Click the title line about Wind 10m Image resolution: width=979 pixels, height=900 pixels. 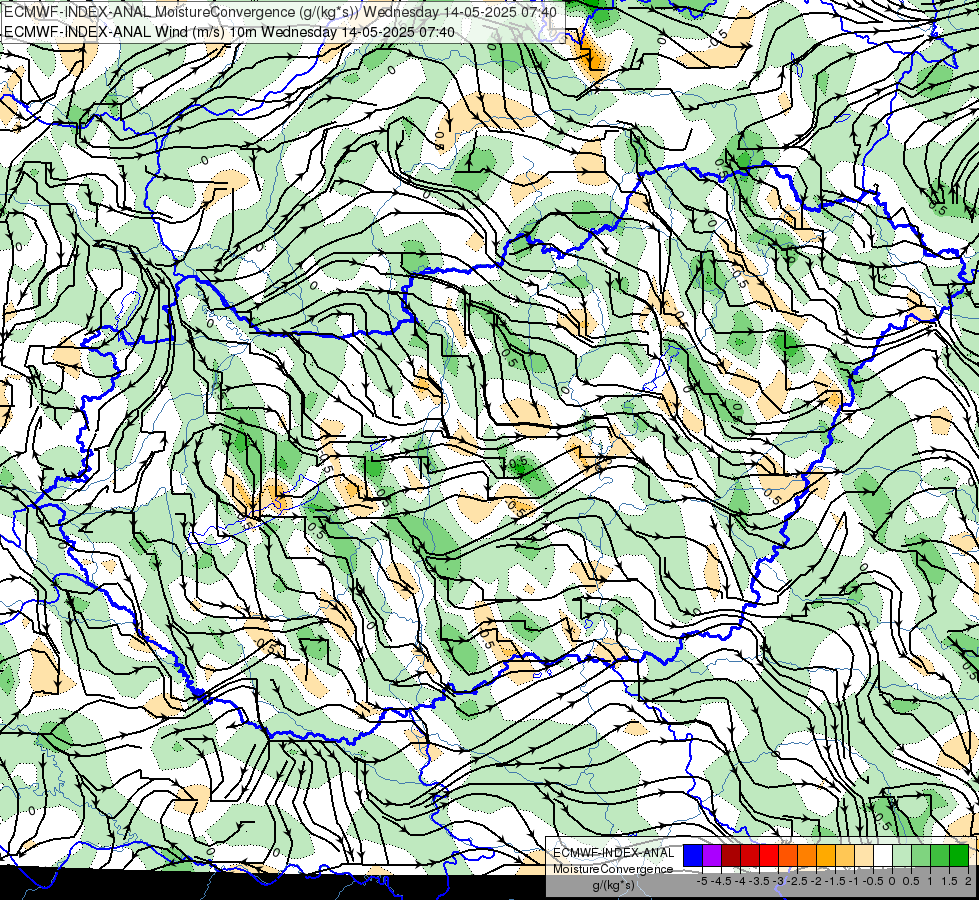click(x=229, y=31)
